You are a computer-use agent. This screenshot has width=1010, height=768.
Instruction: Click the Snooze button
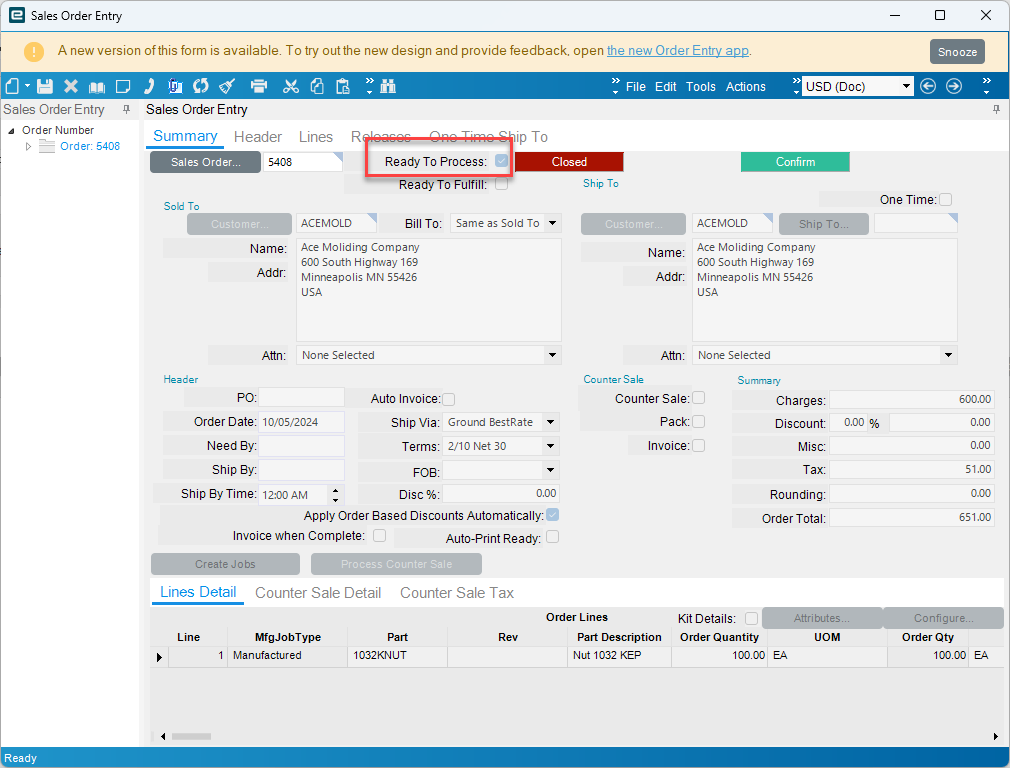tap(957, 52)
